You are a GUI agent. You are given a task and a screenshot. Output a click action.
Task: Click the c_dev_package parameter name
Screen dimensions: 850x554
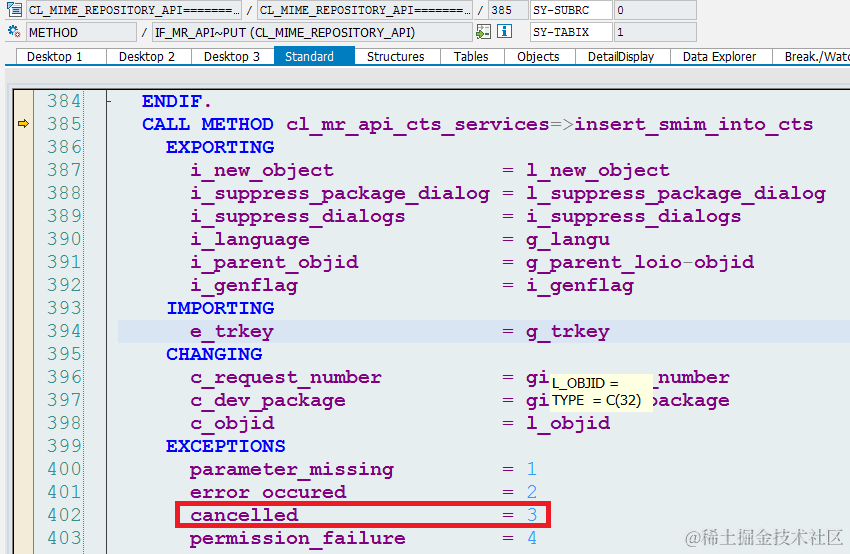pos(268,400)
